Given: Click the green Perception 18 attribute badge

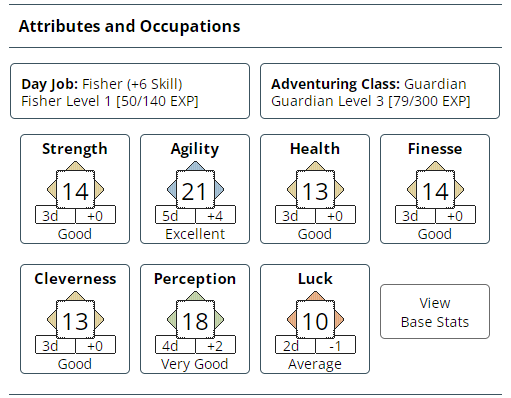Looking at the screenshot, I should [x=195, y=319].
